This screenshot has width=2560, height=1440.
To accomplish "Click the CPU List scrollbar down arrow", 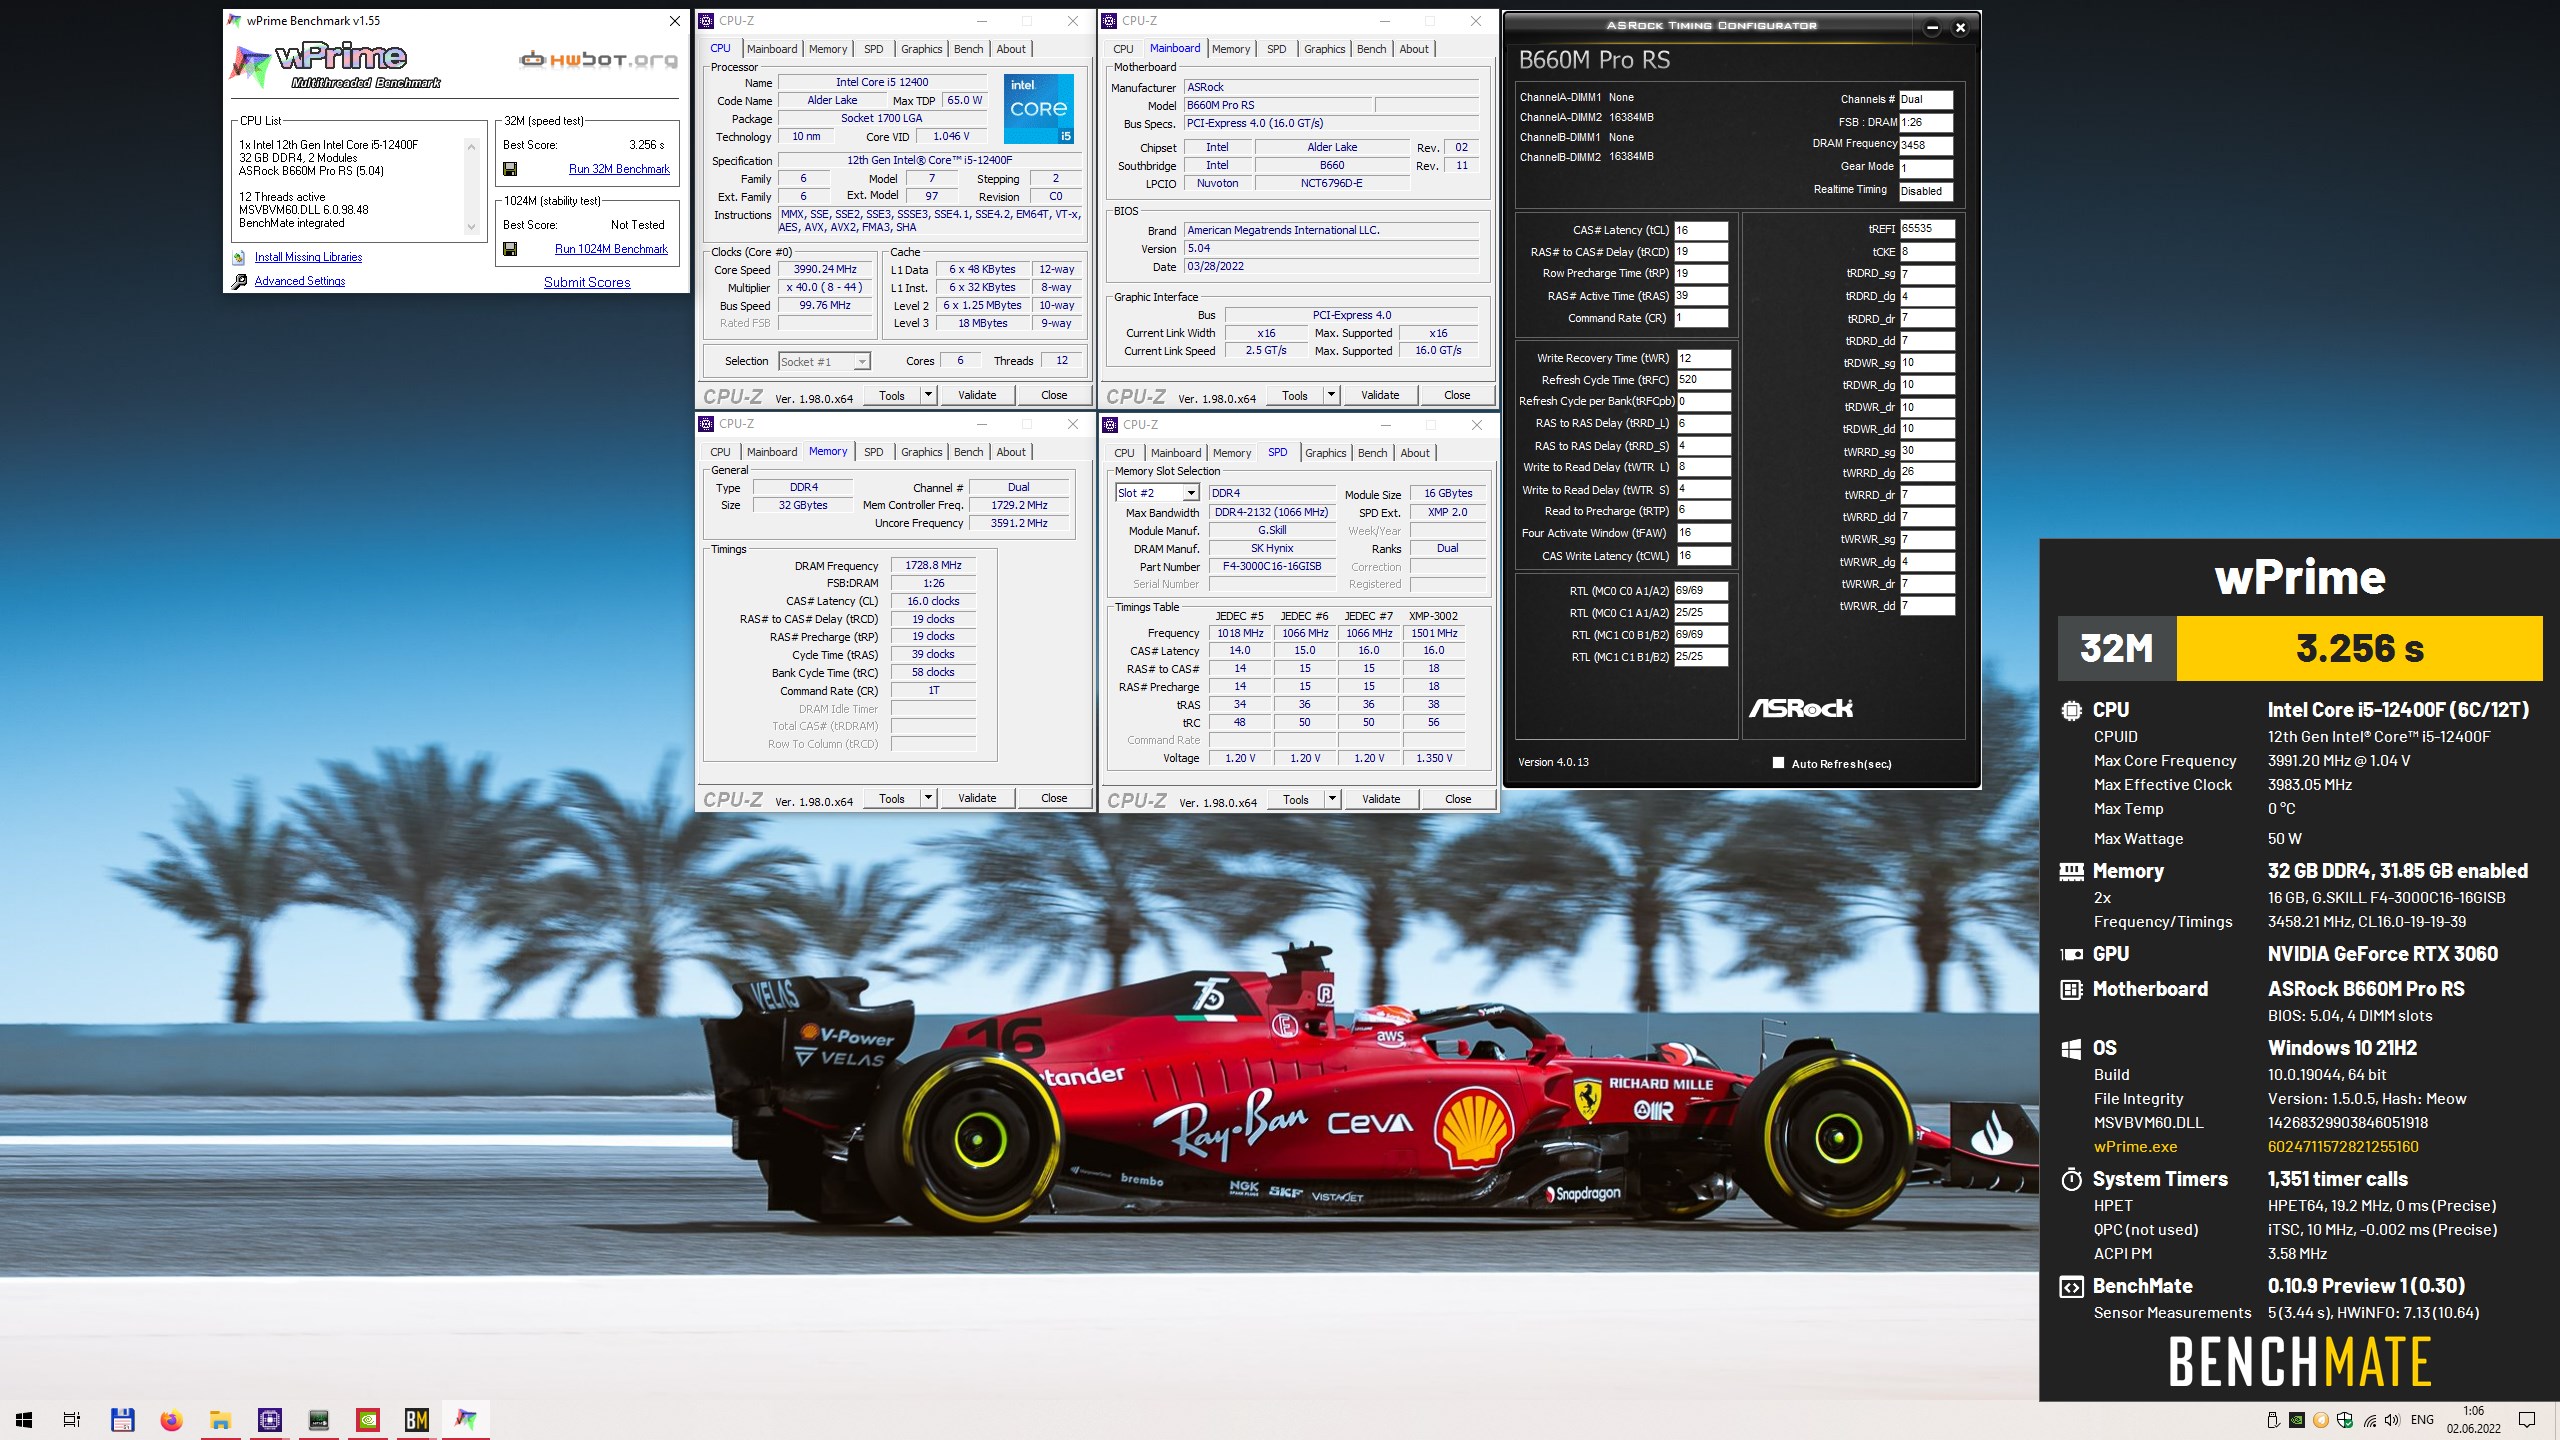I will tap(472, 227).
